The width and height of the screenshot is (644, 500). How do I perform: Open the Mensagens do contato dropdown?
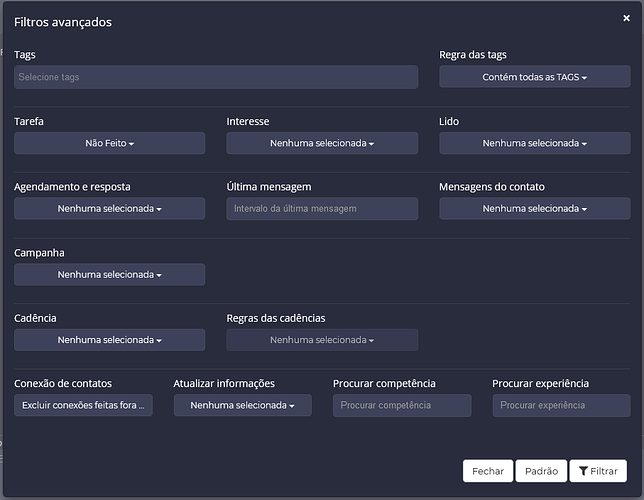(x=534, y=208)
